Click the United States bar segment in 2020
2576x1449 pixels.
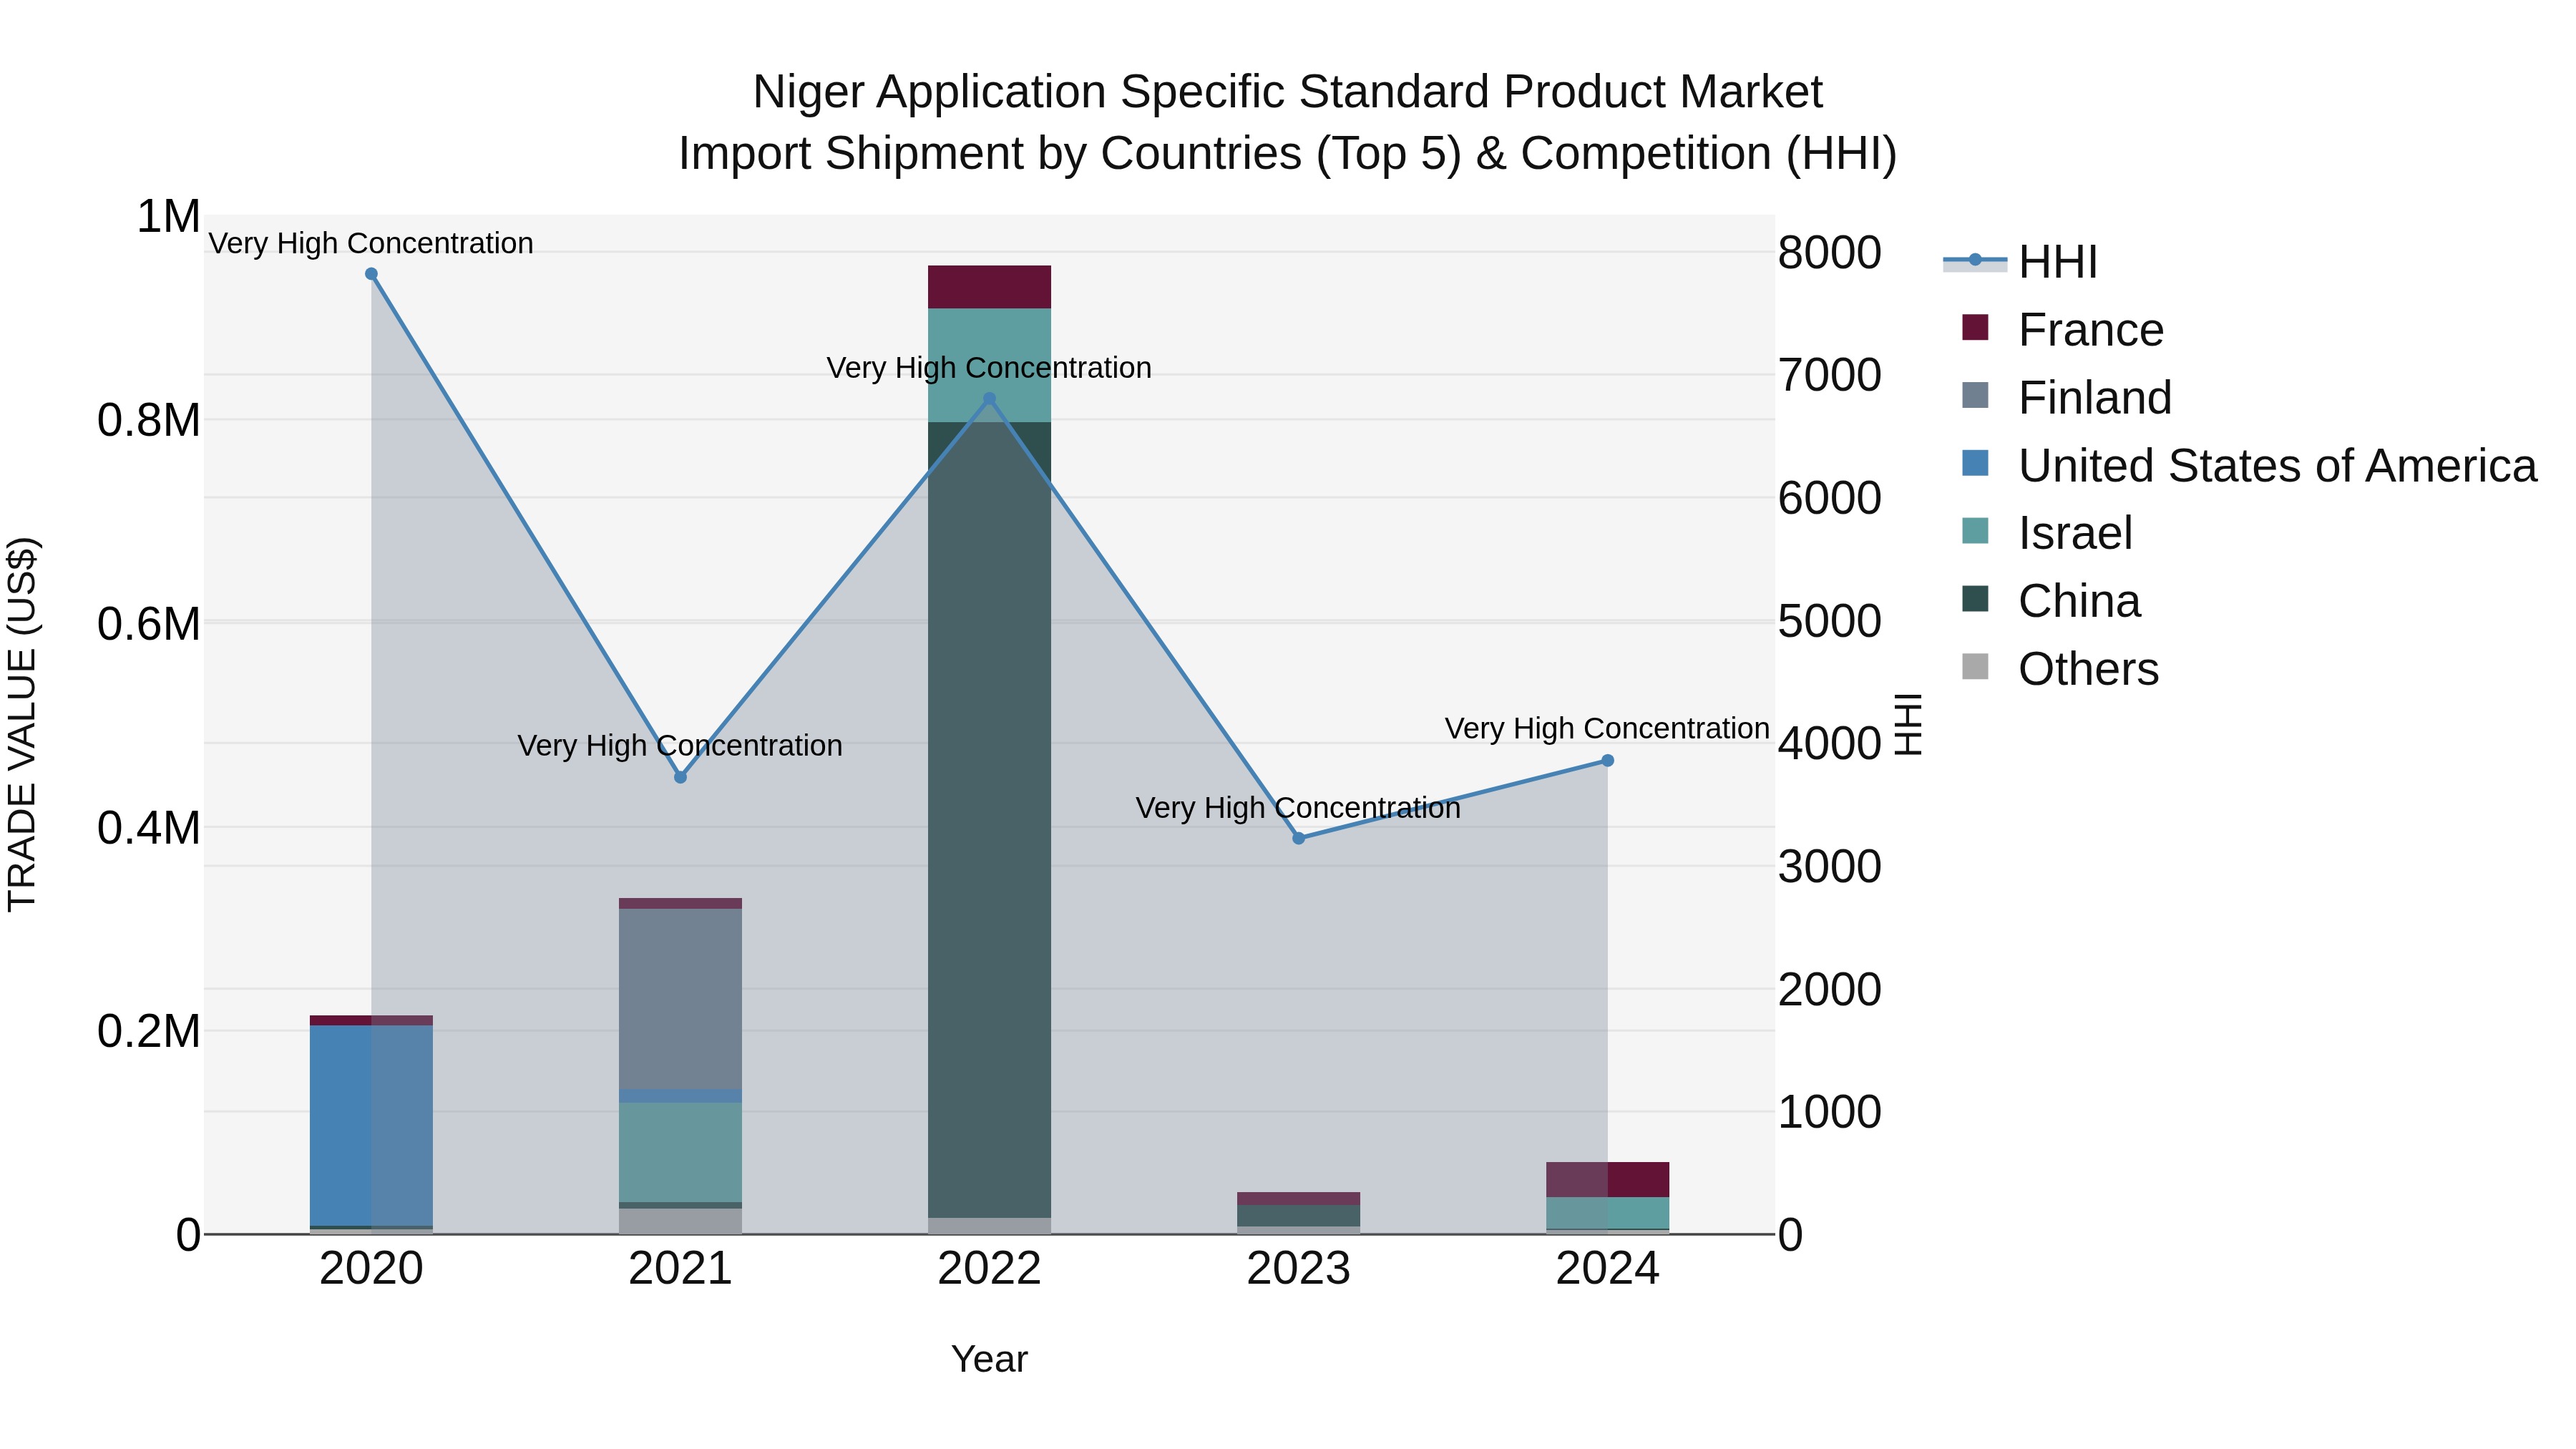[x=371, y=1125]
